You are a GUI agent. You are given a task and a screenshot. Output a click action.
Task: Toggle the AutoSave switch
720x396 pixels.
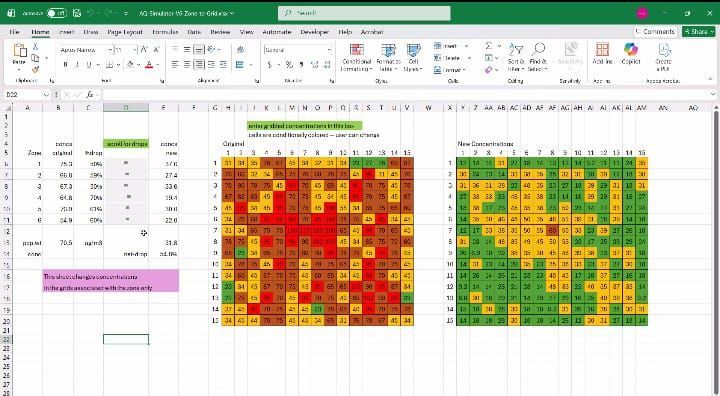coord(56,13)
